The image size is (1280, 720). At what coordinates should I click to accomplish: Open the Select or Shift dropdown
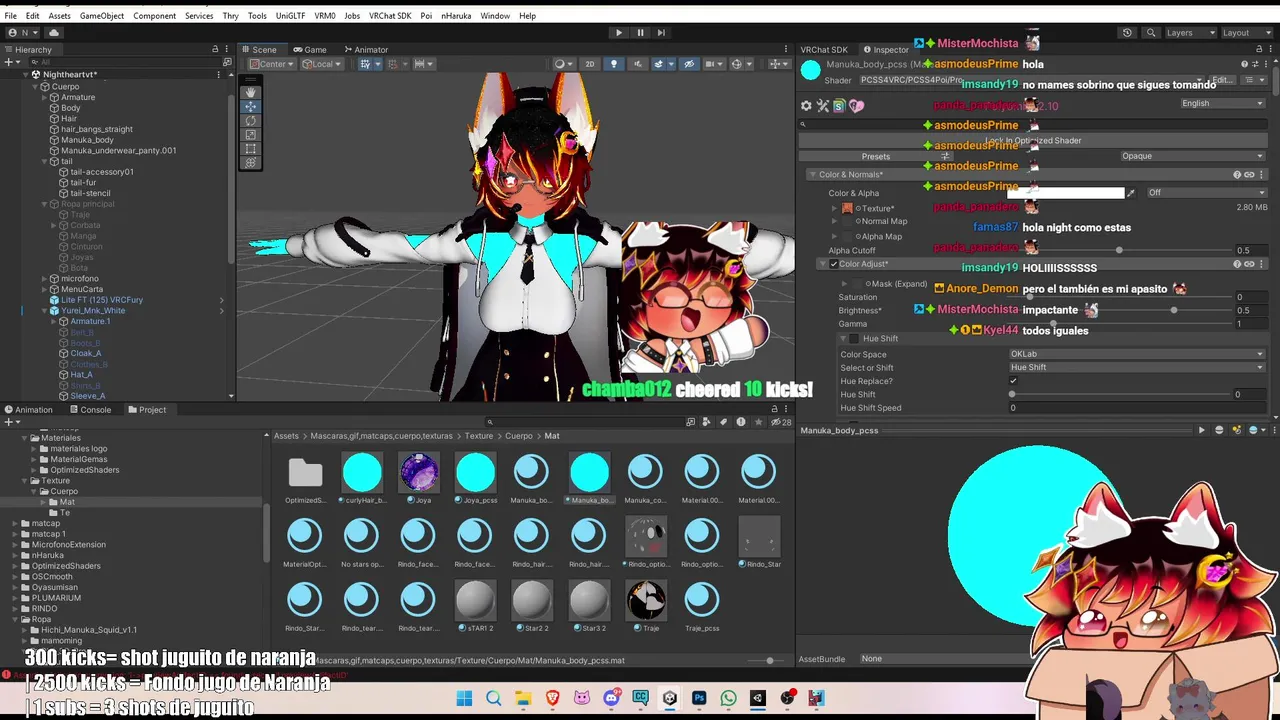tap(1137, 367)
